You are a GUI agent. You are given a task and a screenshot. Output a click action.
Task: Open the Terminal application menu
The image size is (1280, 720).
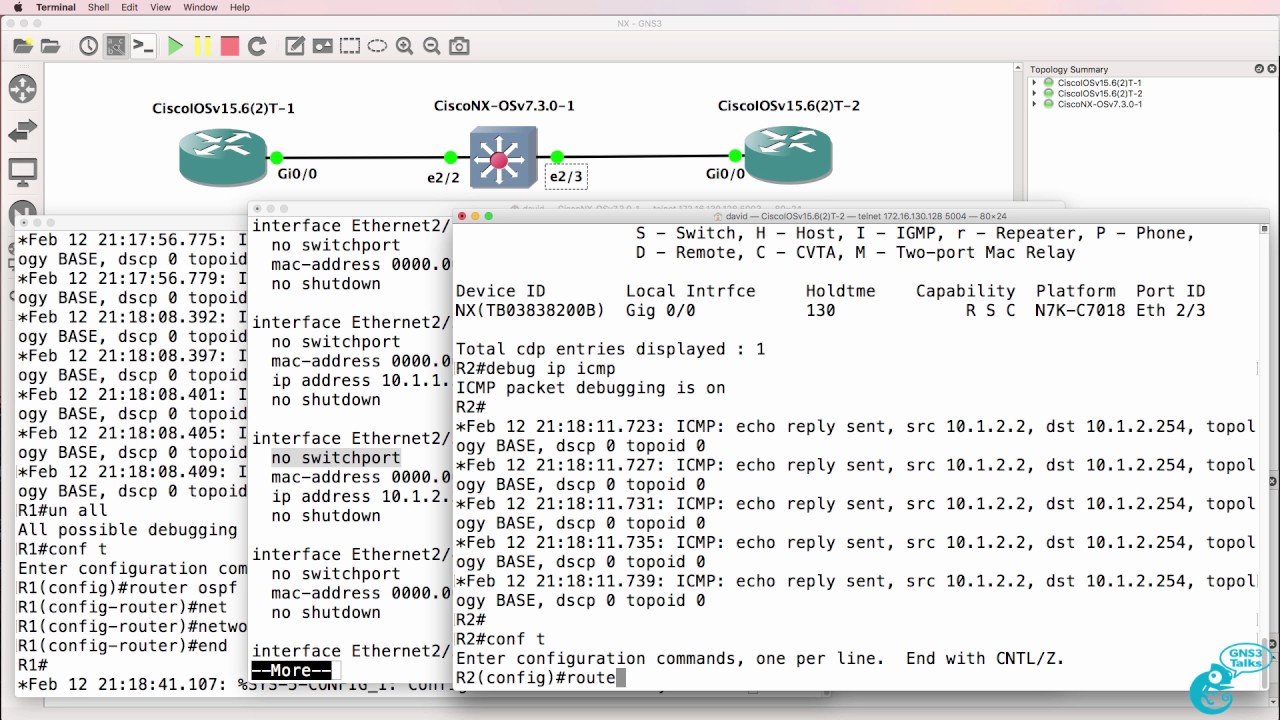pos(56,7)
